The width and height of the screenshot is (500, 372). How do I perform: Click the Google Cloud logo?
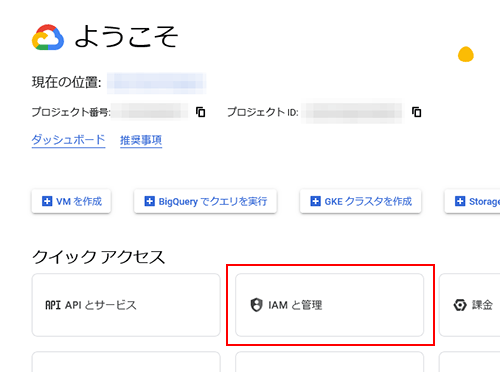(48, 37)
